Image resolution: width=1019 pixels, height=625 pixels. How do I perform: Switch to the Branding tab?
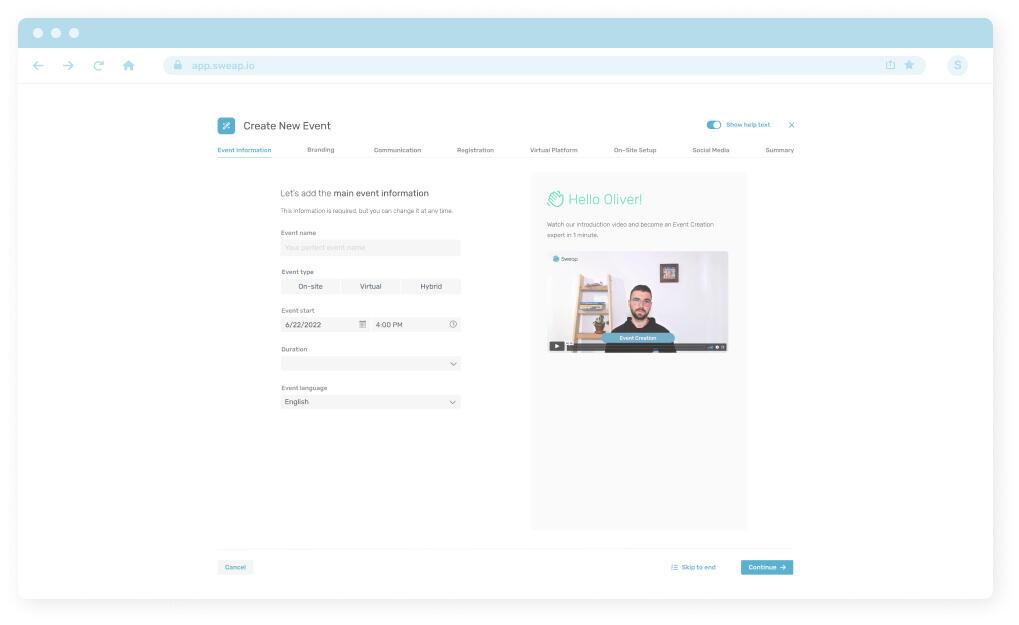point(320,150)
